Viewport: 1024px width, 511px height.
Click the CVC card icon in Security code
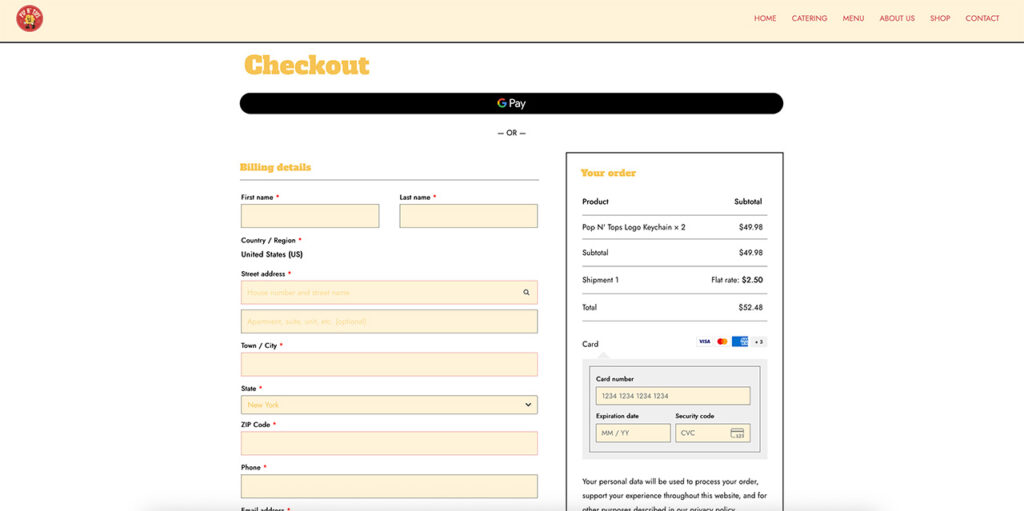(737, 433)
